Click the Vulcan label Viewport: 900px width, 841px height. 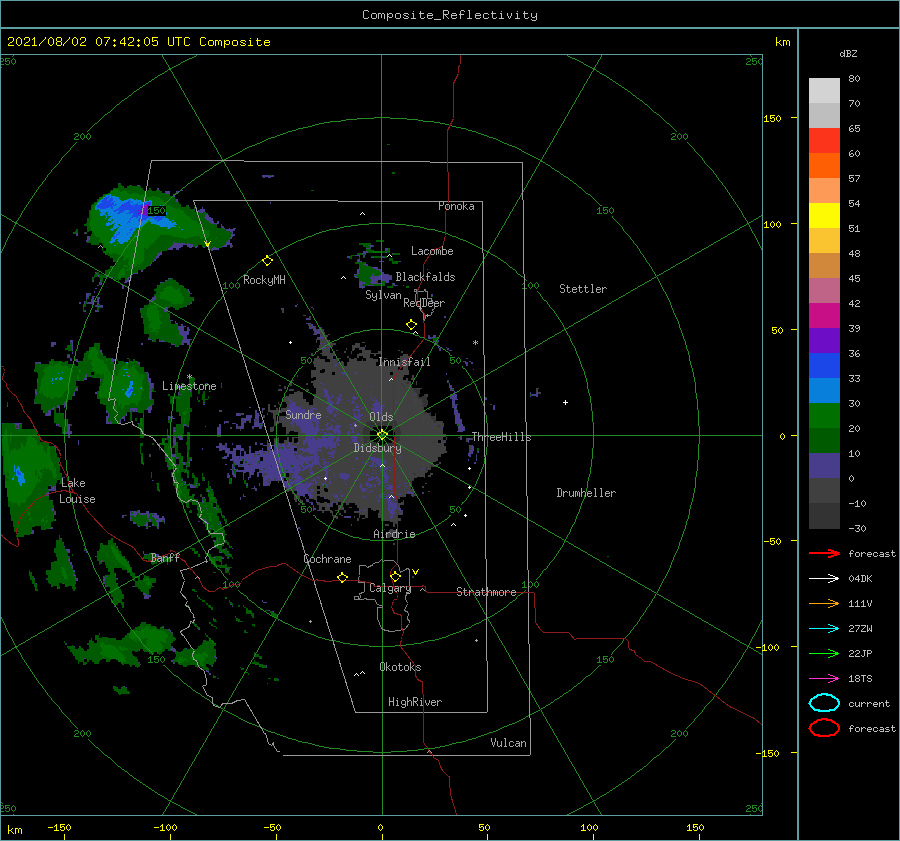(508, 743)
